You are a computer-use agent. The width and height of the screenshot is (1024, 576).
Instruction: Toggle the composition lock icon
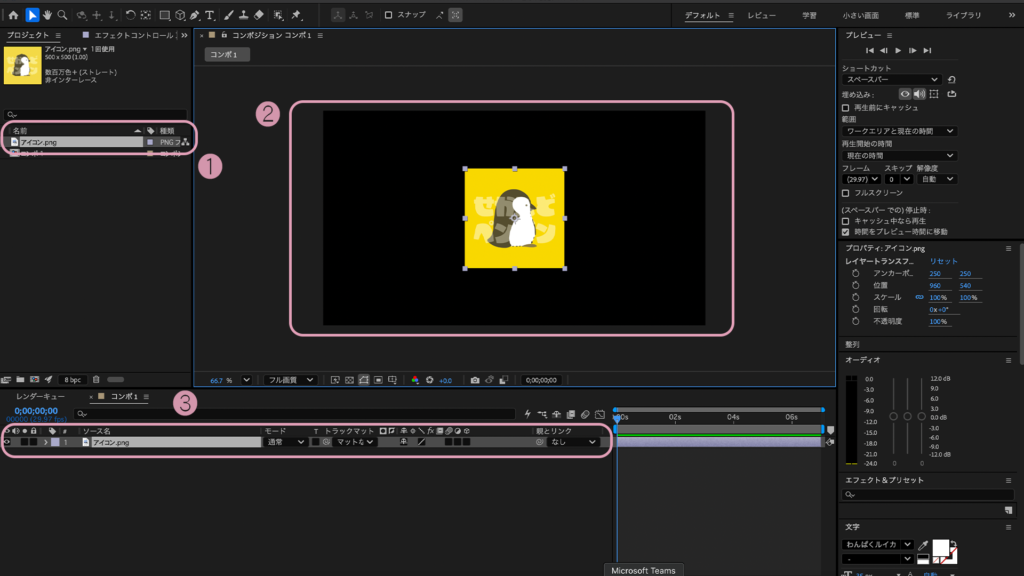tap(224, 35)
